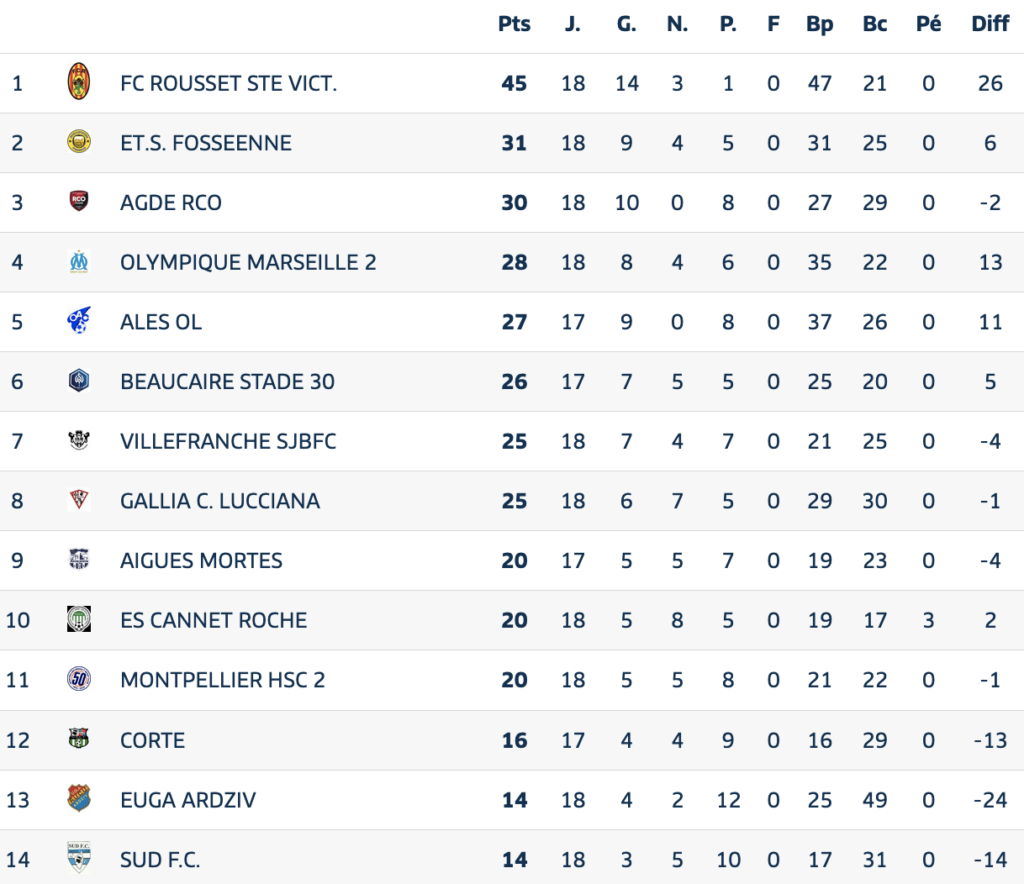Click the Olympique Marseille 2 logo

click(x=79, y=262)
